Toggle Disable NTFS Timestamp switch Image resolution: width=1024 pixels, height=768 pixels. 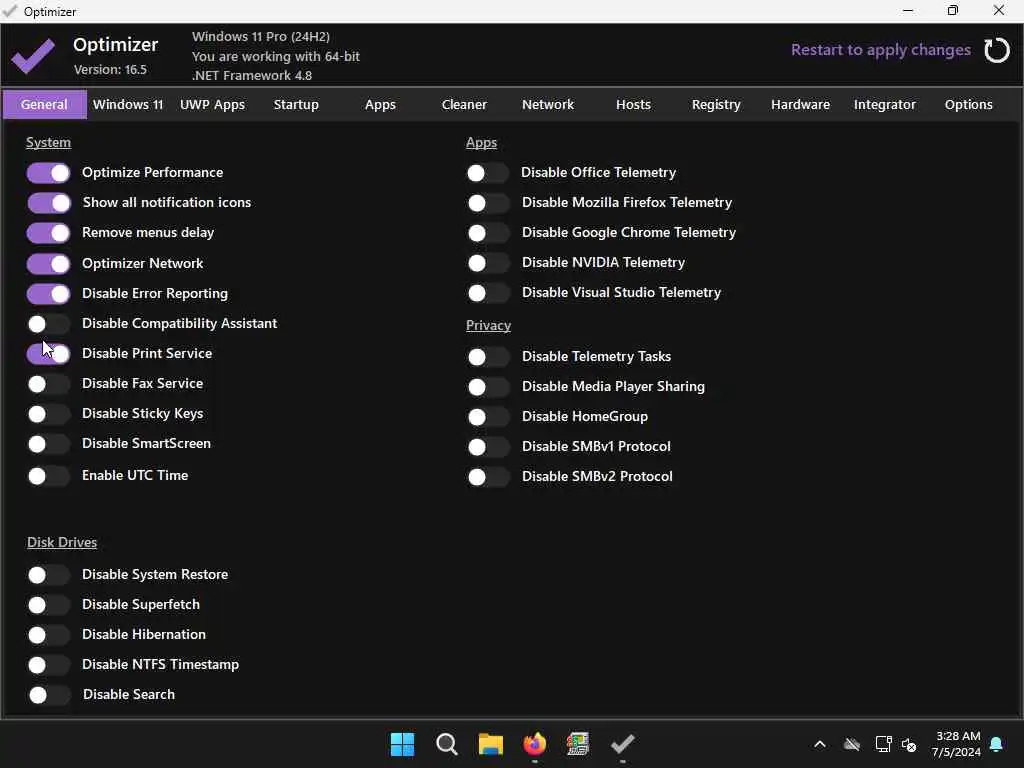(x=48, y=665)
